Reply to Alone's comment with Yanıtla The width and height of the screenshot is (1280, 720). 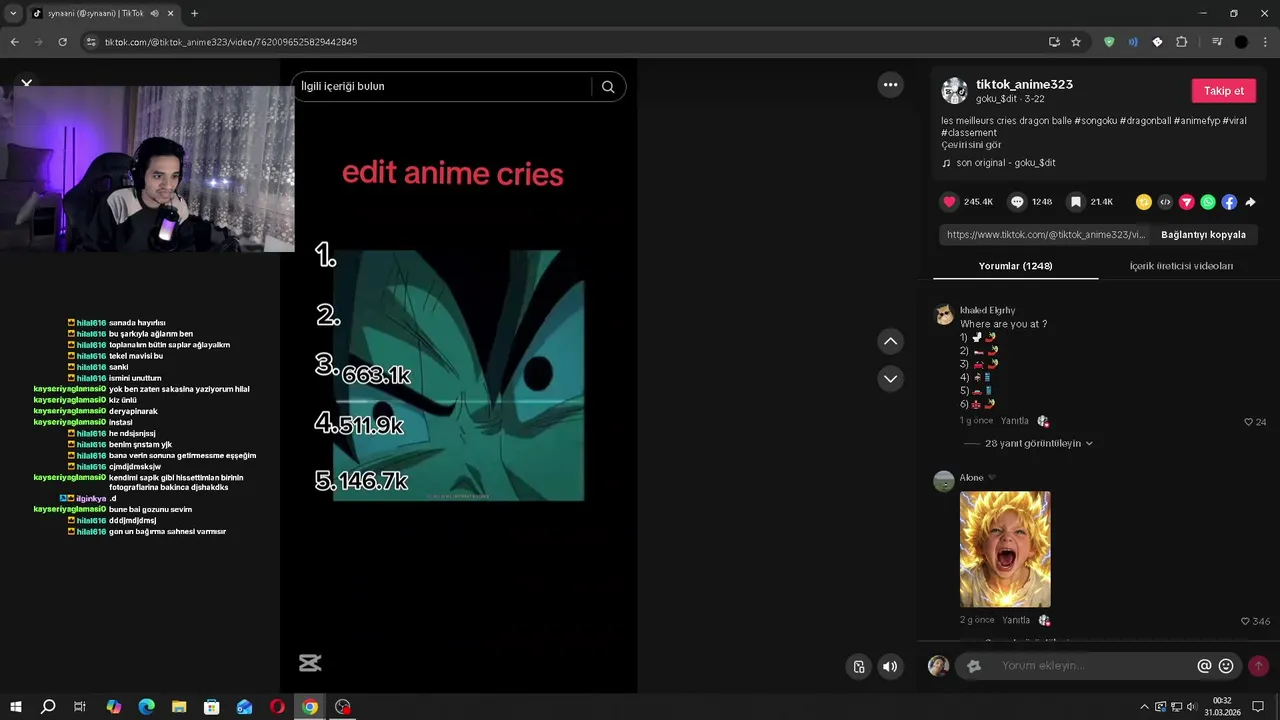[1016, 620]
